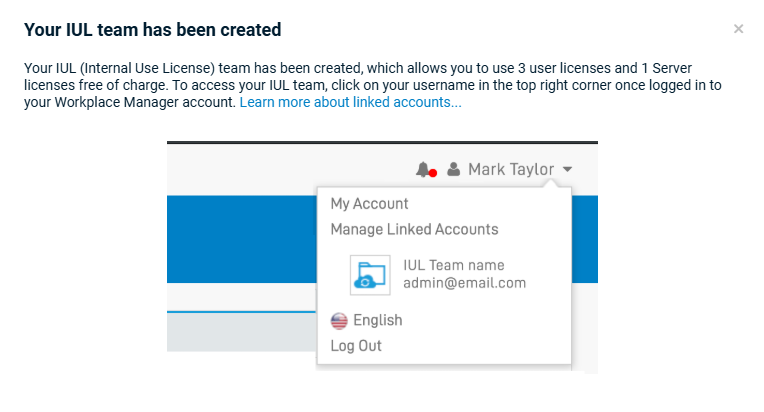This screenshot has width=764, height=412.
Task: Click the notification bell icon
Action: click(x=423, y=169)
